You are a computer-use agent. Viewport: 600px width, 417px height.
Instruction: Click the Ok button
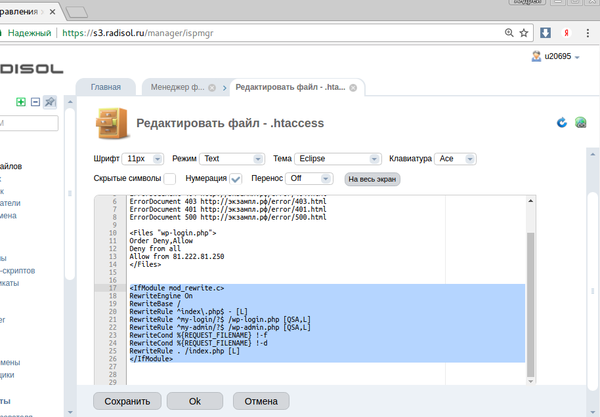195,401
